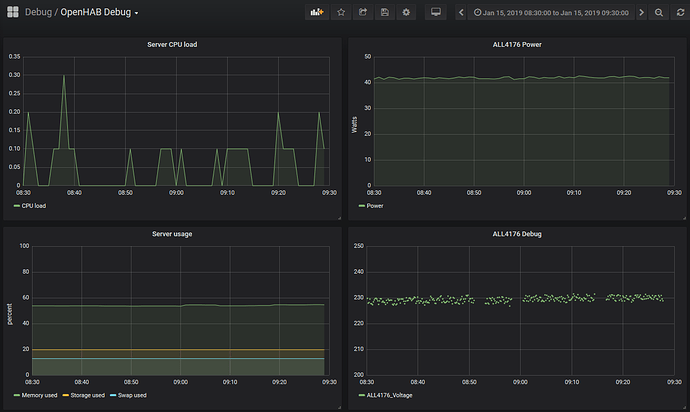Viewport: 690px width, 412px height.
Task: Open Server CPU load panel title menu
Action: (x=172, y=44)
